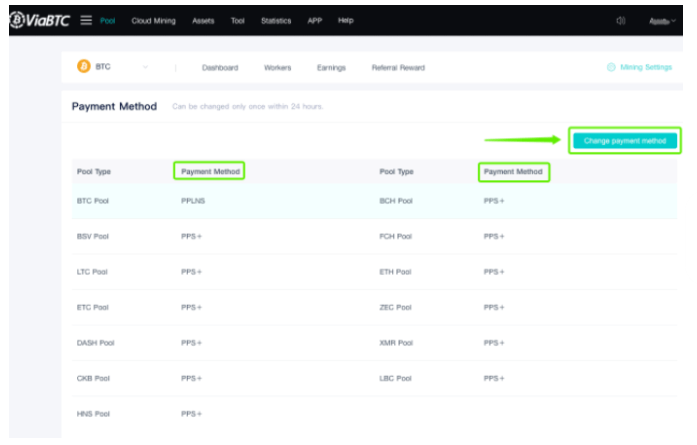Screen dimensions: 697x445
Task: Select the BSV Pool entry
Action: tap(92, 237)
